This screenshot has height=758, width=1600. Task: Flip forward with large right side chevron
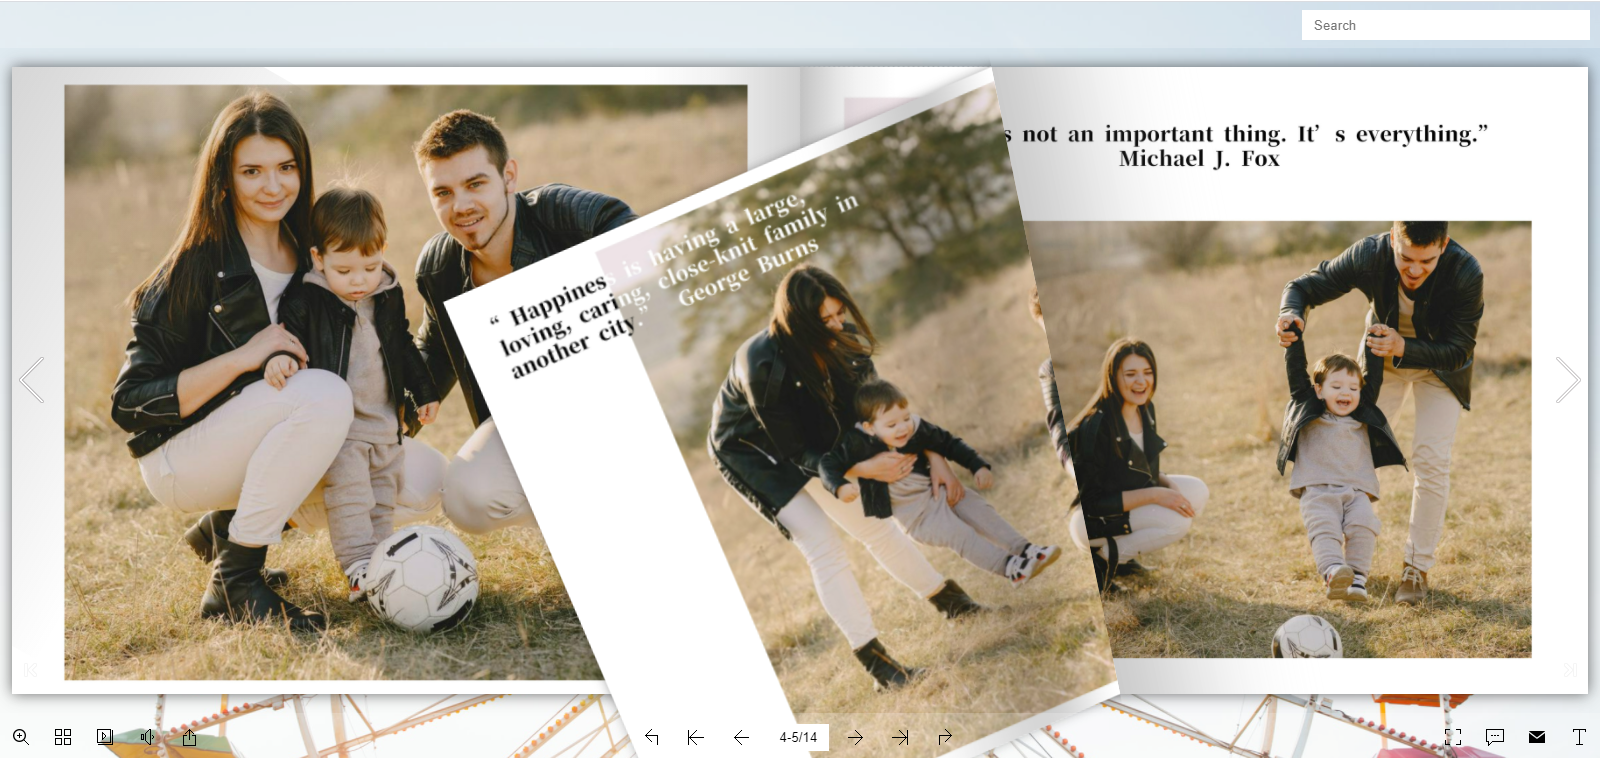[x=1567, y=380]
